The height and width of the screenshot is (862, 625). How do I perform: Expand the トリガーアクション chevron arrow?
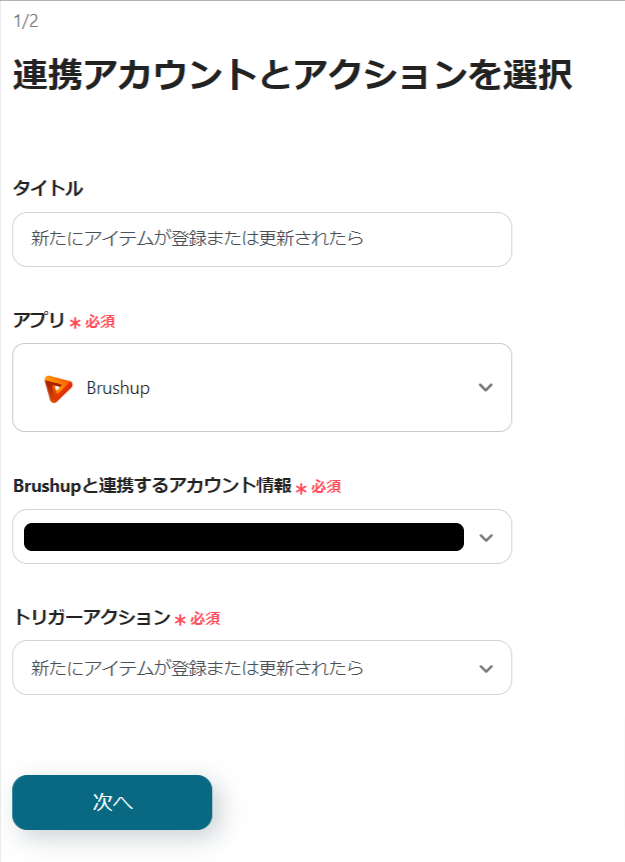486,668
